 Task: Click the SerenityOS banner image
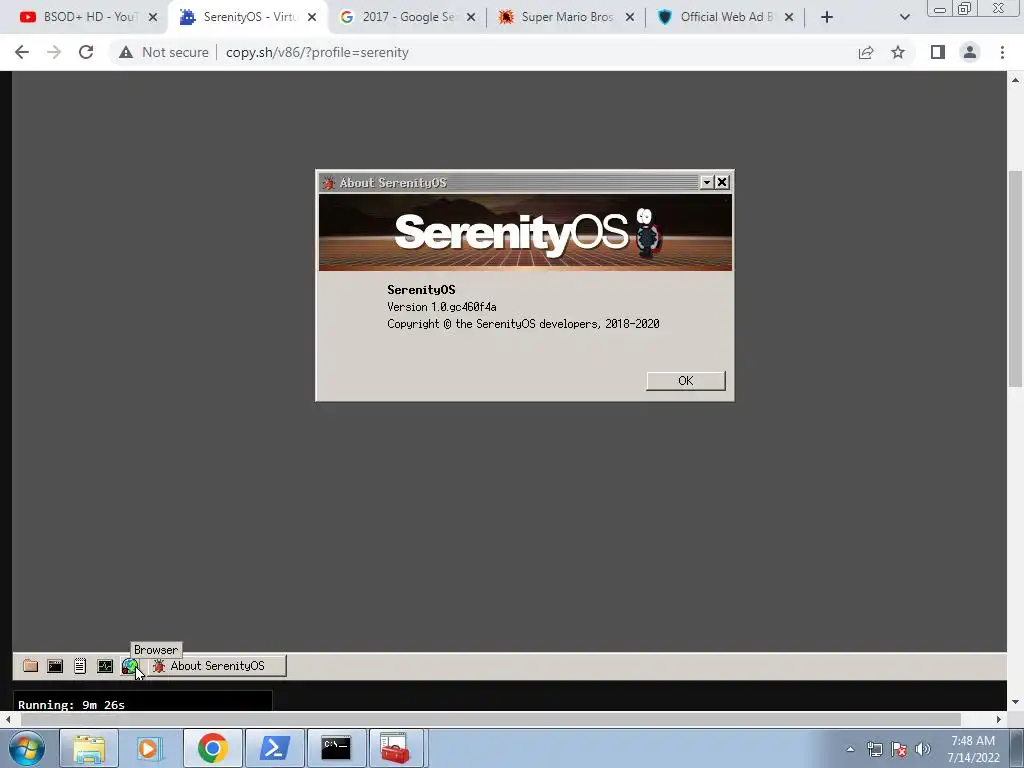(525, 232)
